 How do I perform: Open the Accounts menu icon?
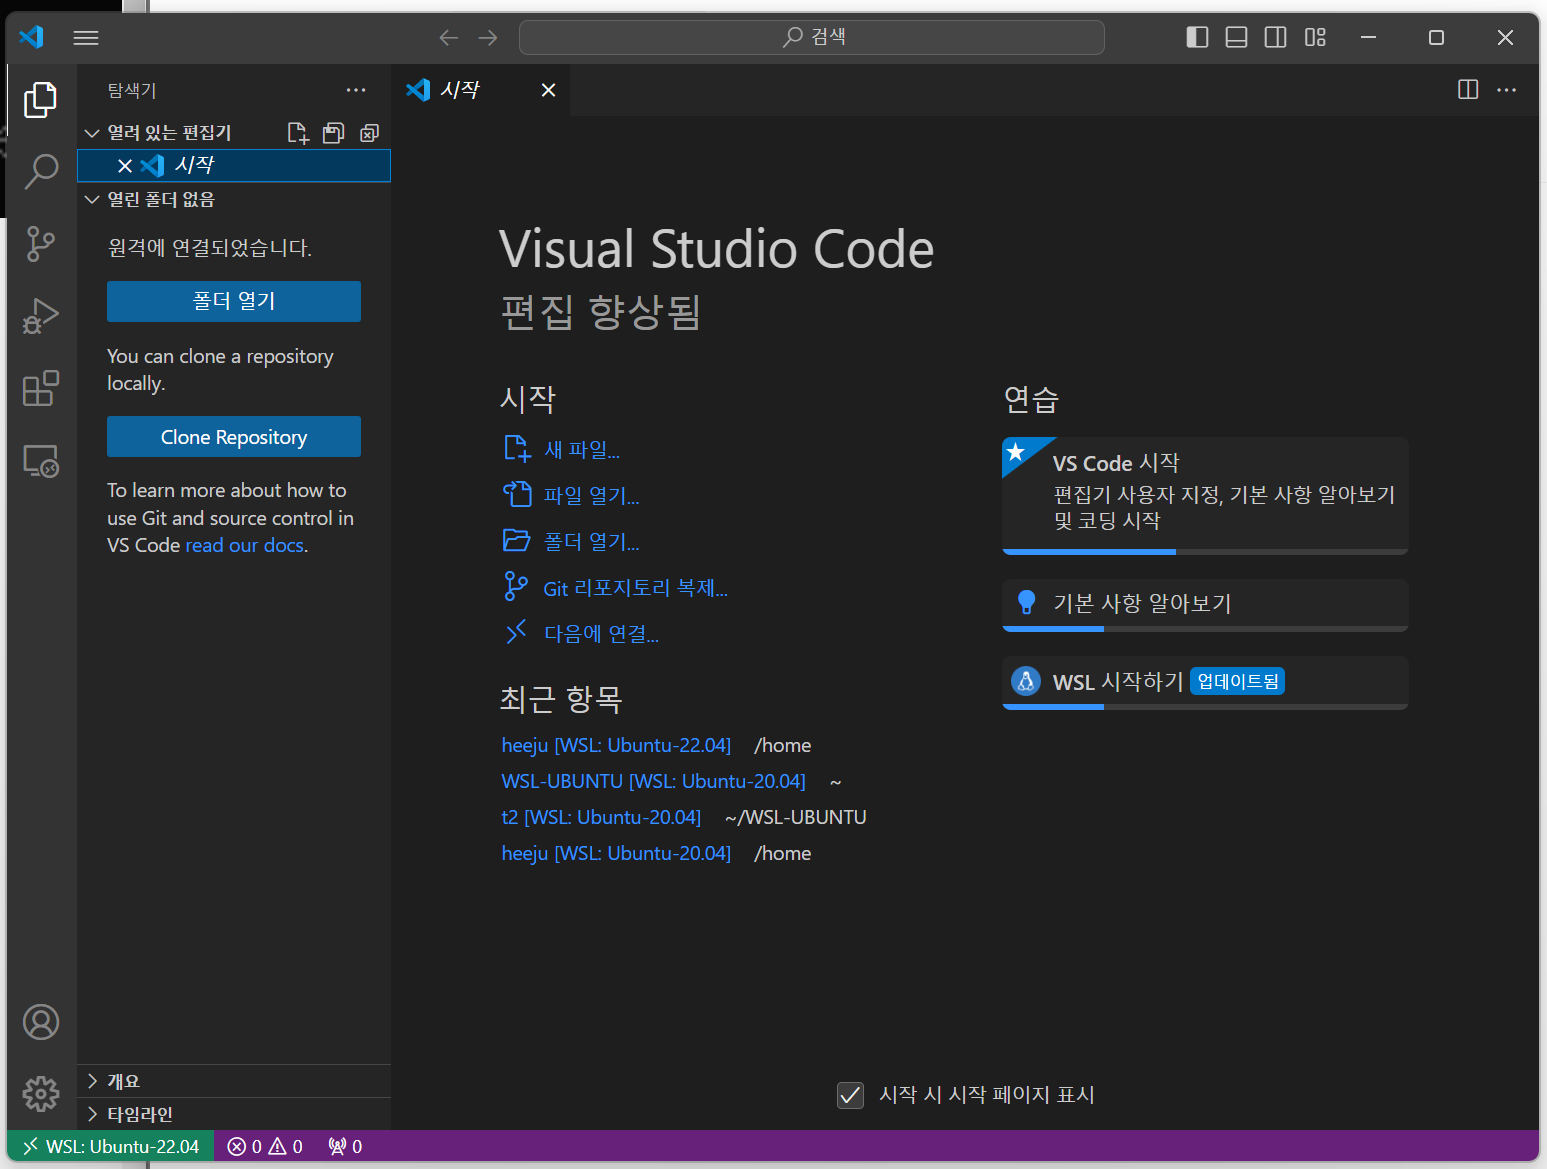[41, 1022]
